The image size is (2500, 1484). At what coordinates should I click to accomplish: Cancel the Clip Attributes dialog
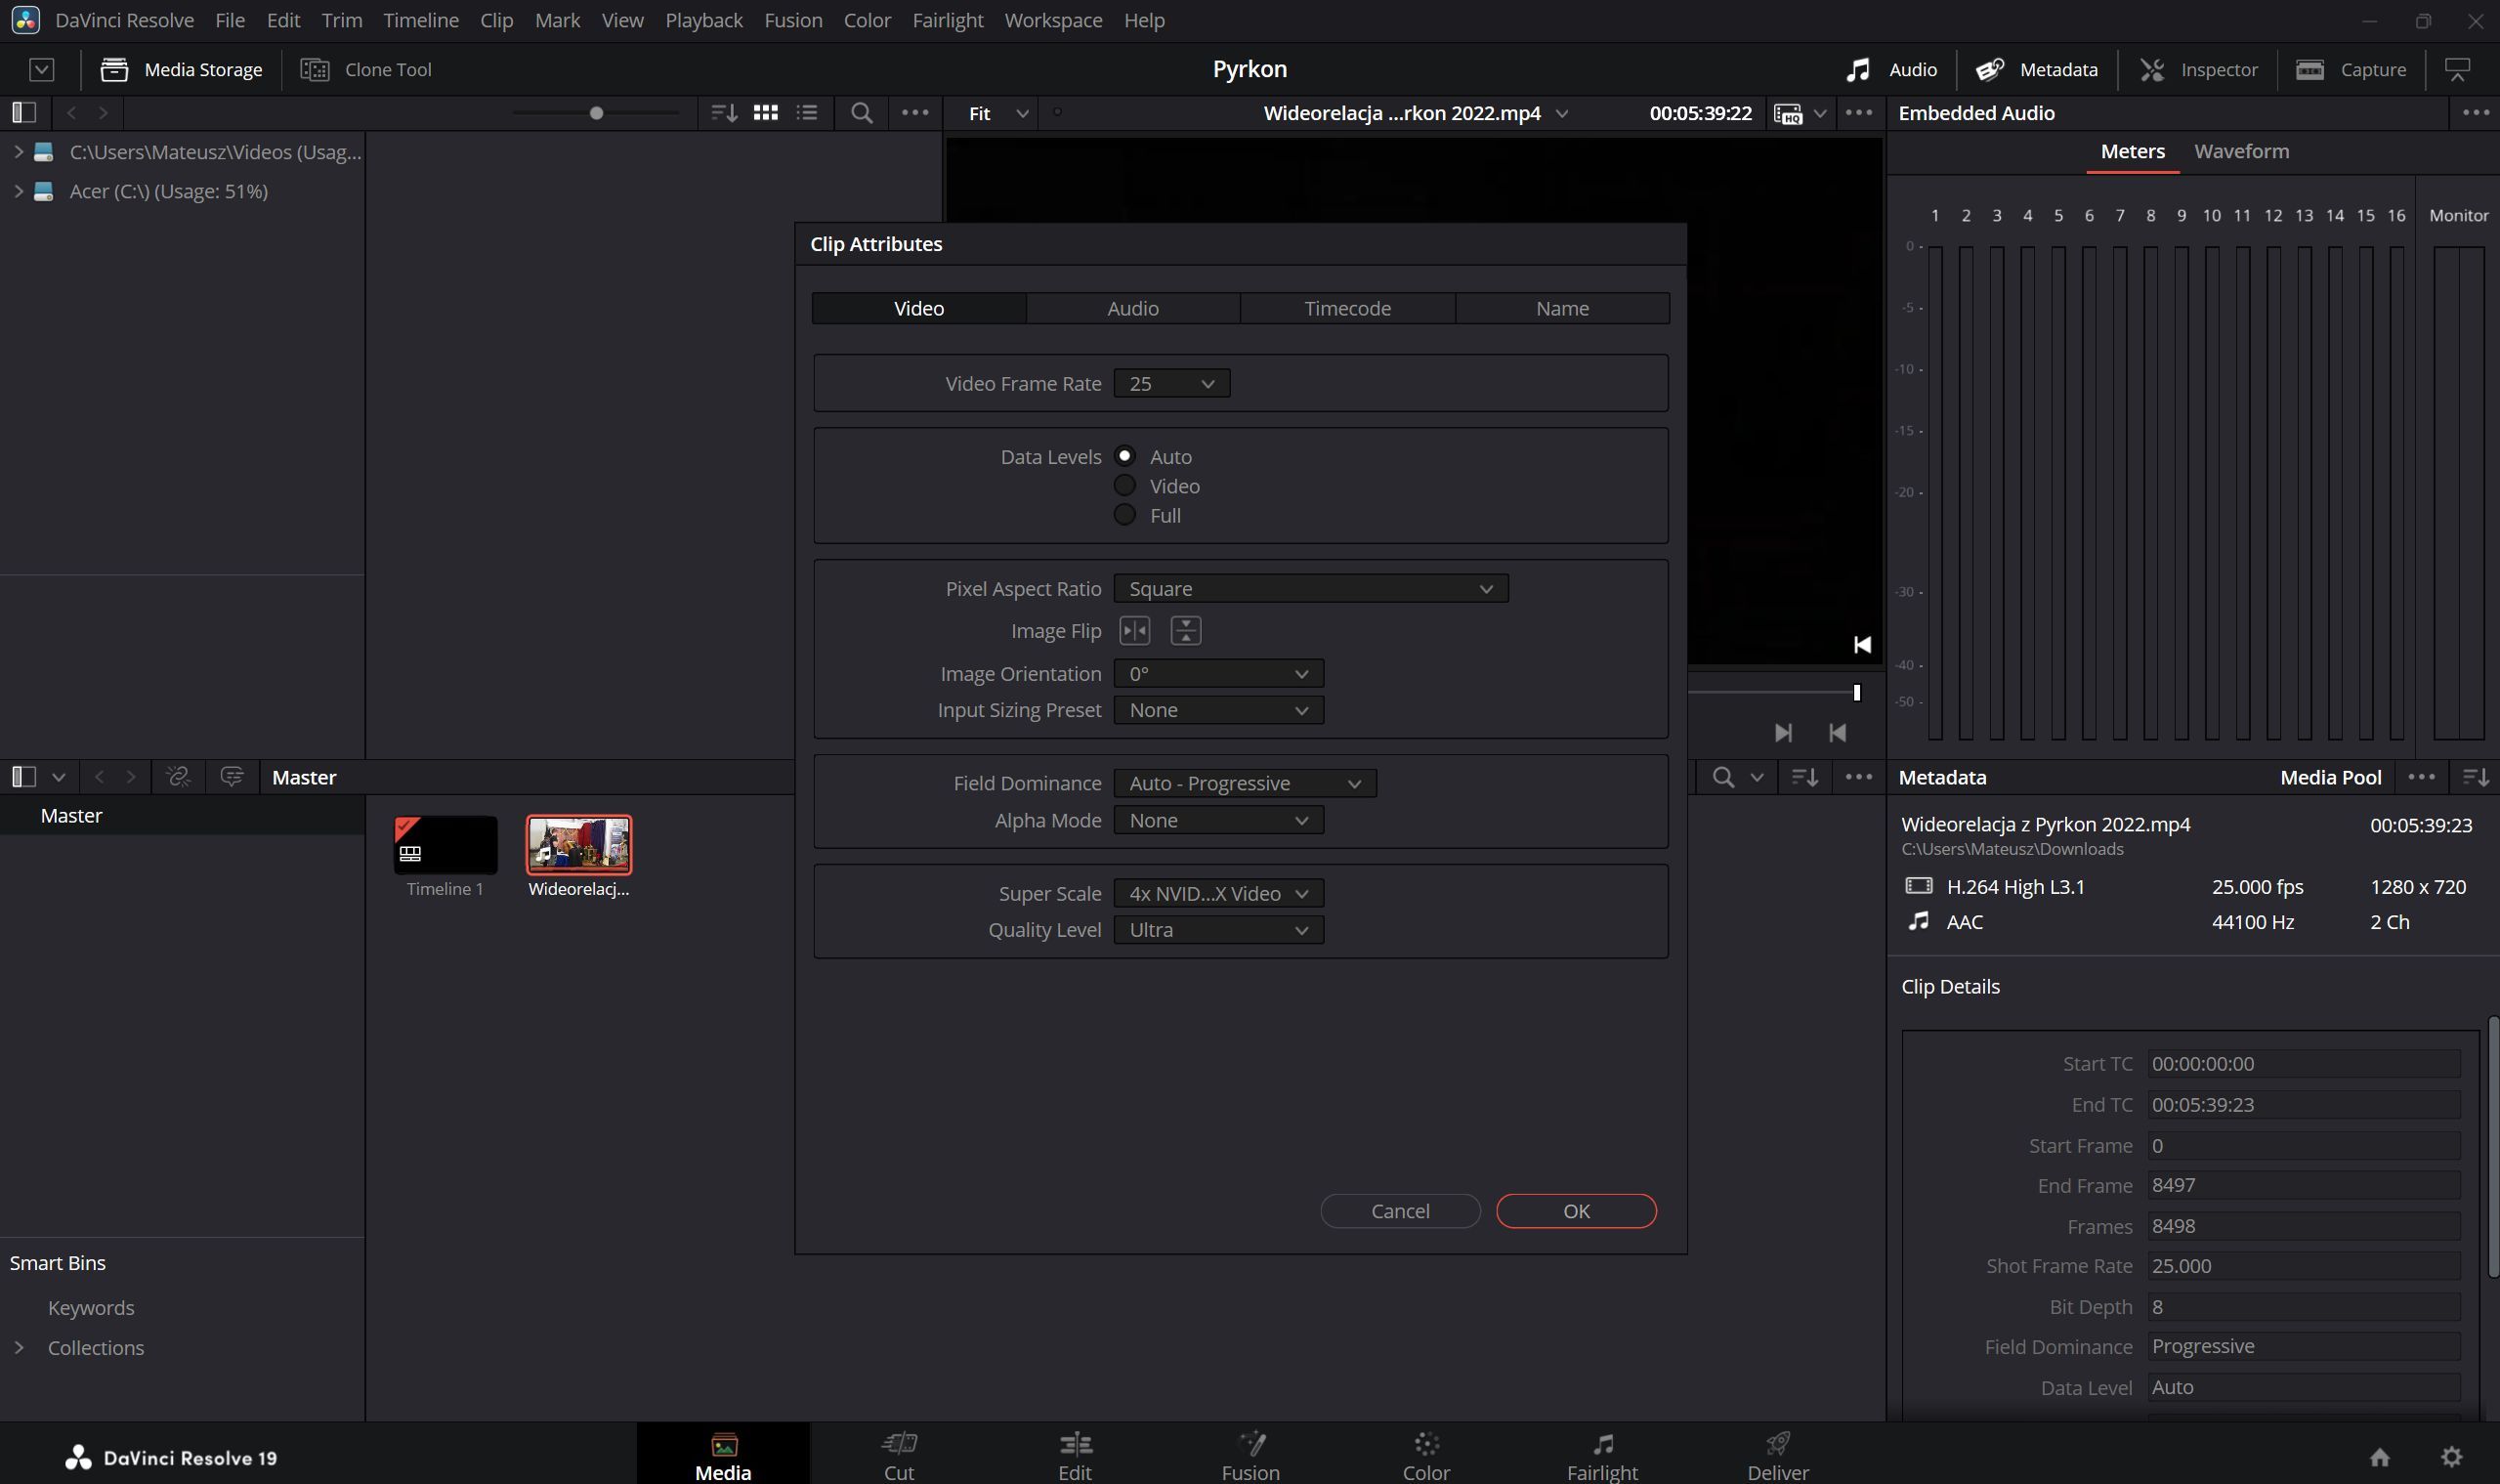pyautogui.click(x=1399, y=1211)
